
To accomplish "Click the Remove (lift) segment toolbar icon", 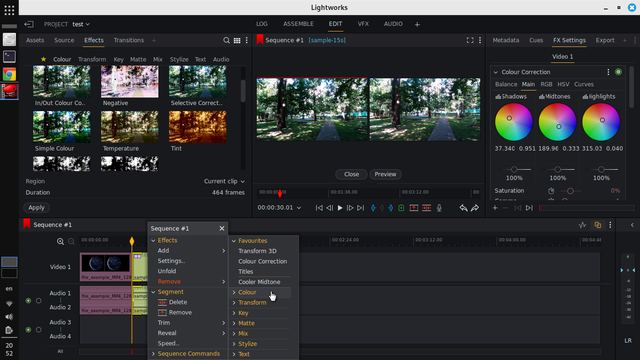I will coord(414,208).
